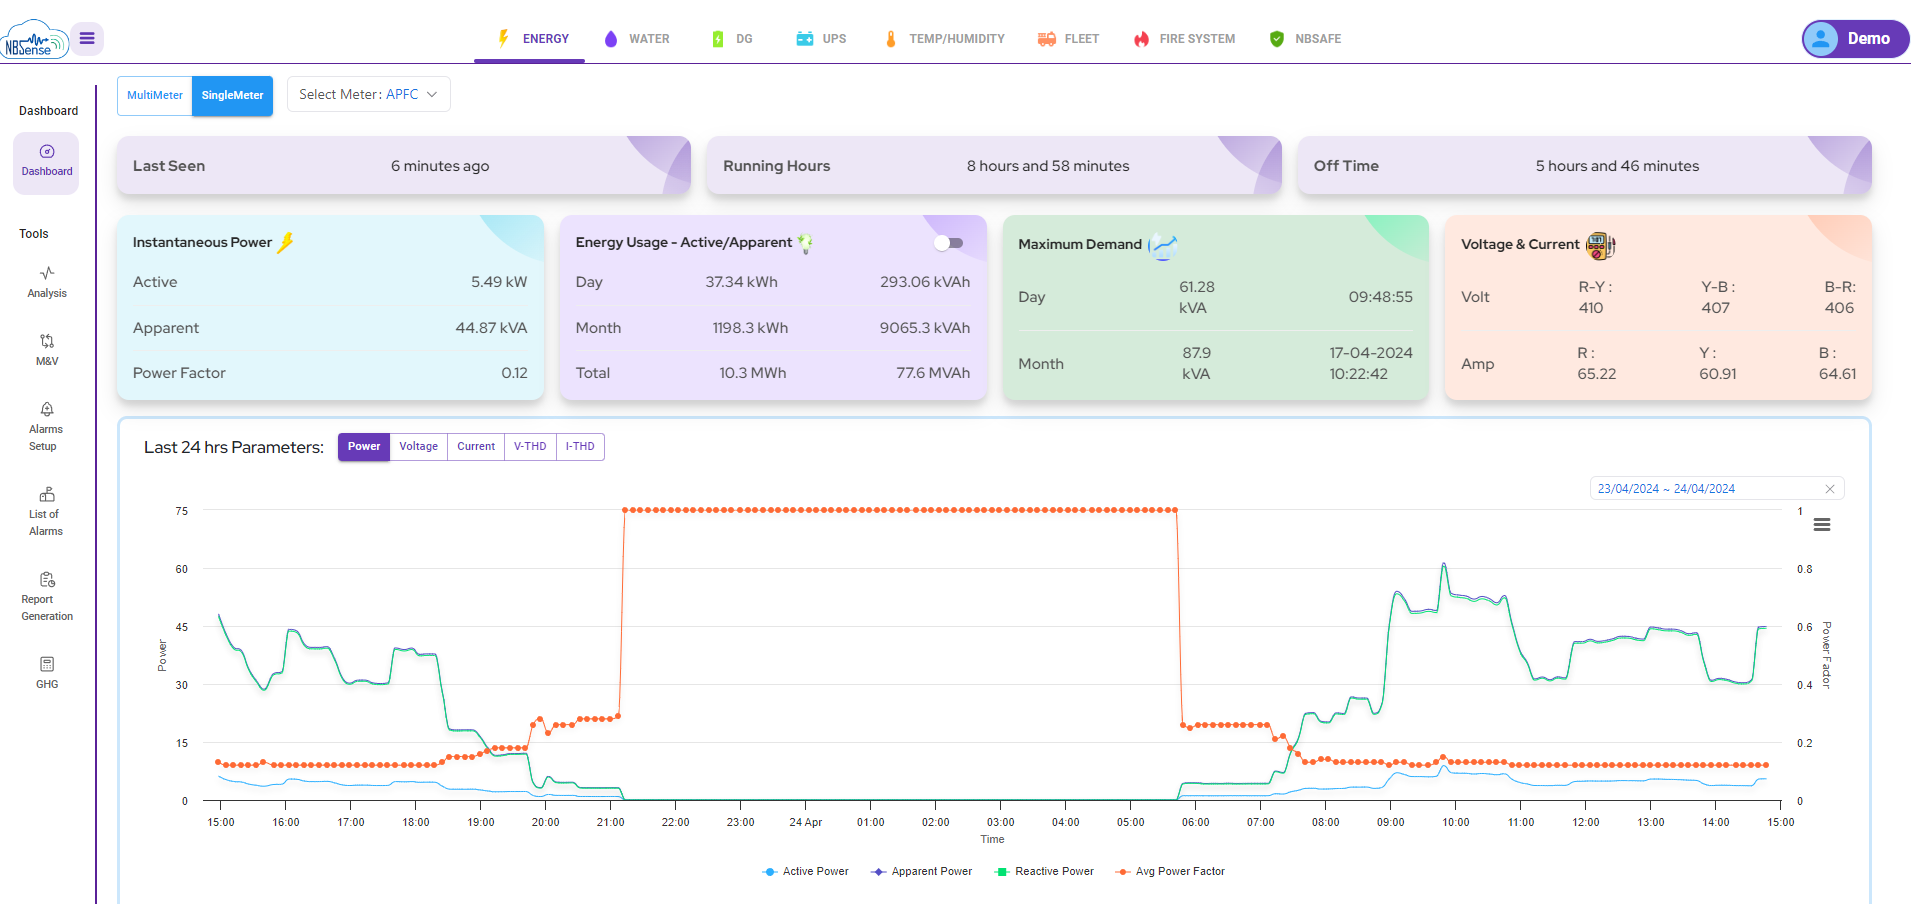Click the Voltage & Current meter icon
This screenshot has width=1911, height=904.
click(1600, 245)
